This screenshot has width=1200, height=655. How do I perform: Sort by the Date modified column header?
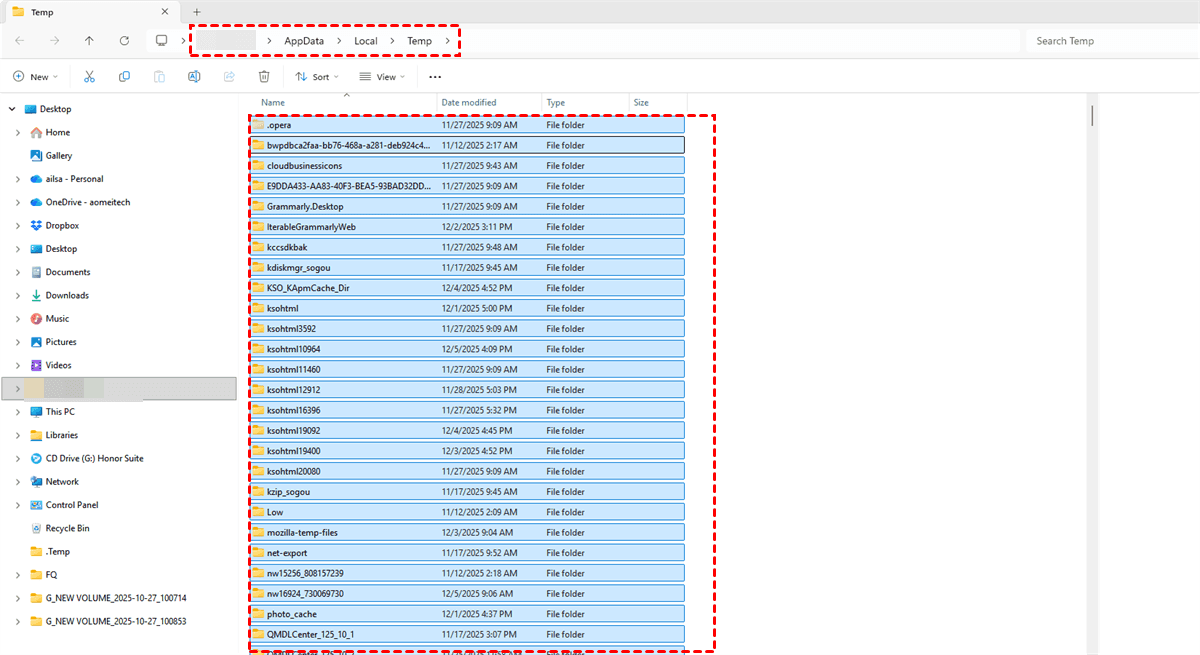coord(469,103)
